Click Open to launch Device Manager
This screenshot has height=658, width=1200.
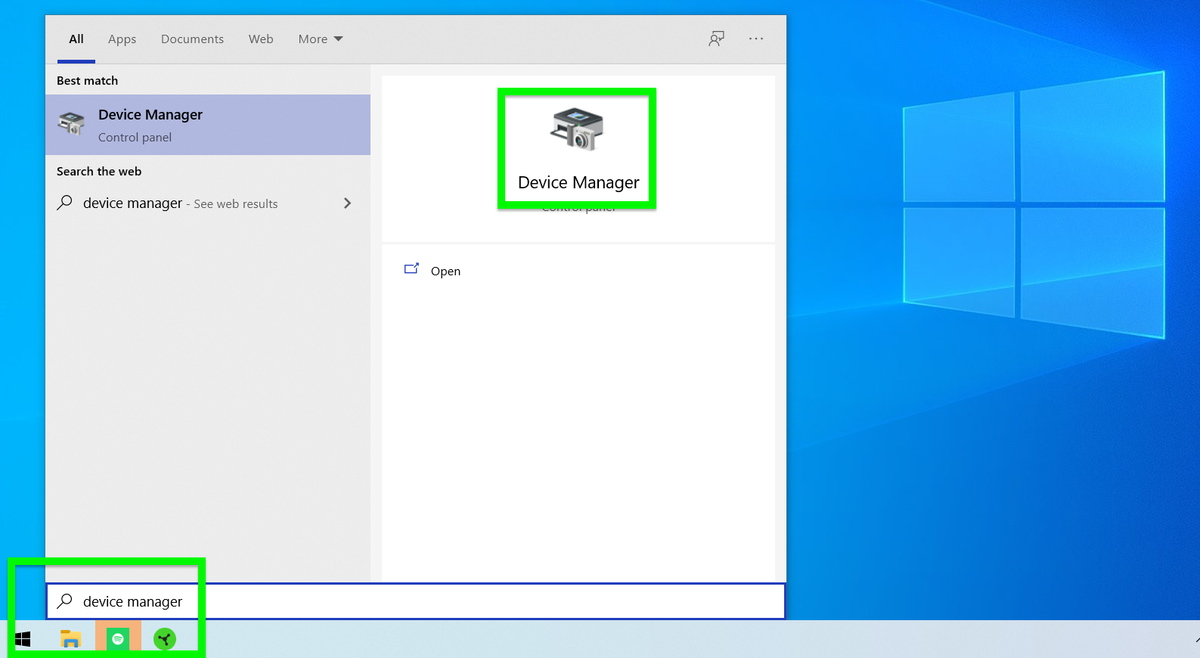pos(445,270)
